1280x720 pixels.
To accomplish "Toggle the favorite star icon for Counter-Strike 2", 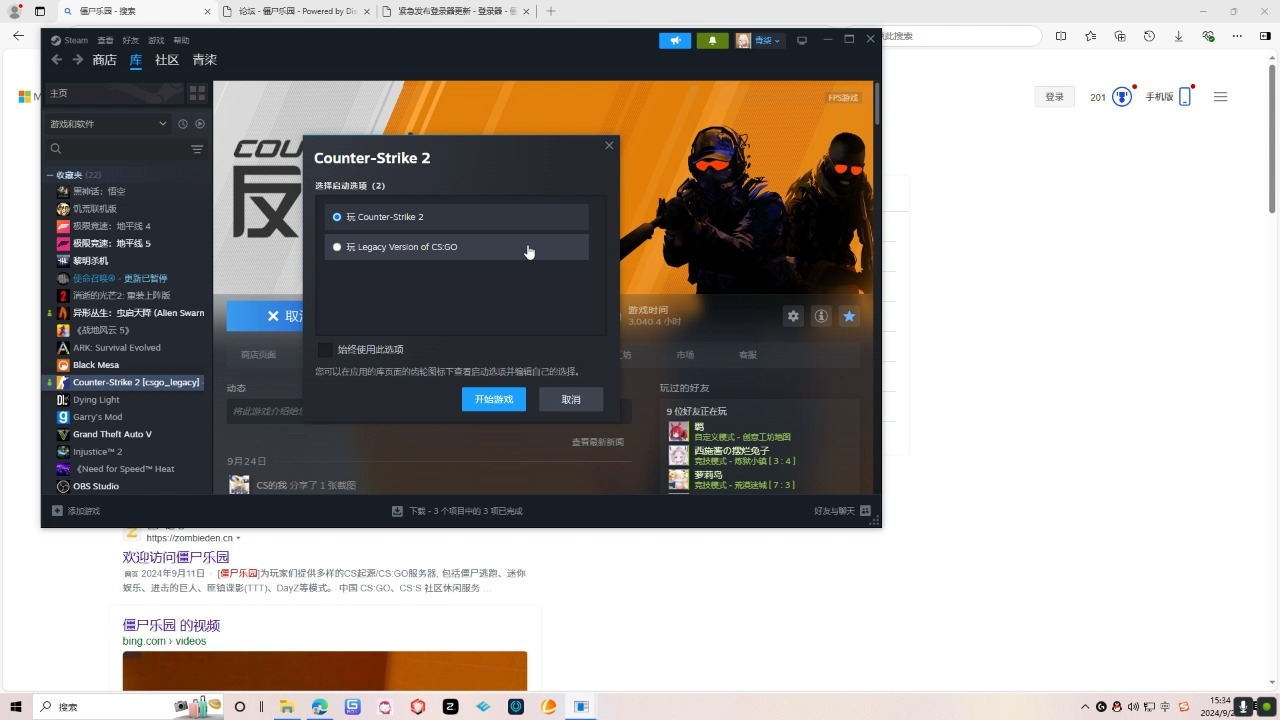I will [849, 316].
